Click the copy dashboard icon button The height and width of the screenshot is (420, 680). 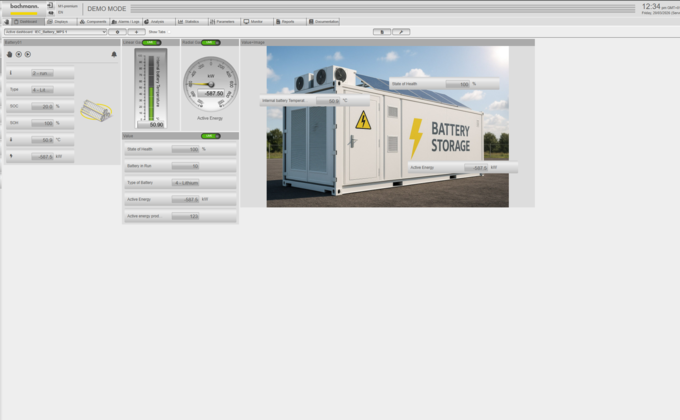382,32
